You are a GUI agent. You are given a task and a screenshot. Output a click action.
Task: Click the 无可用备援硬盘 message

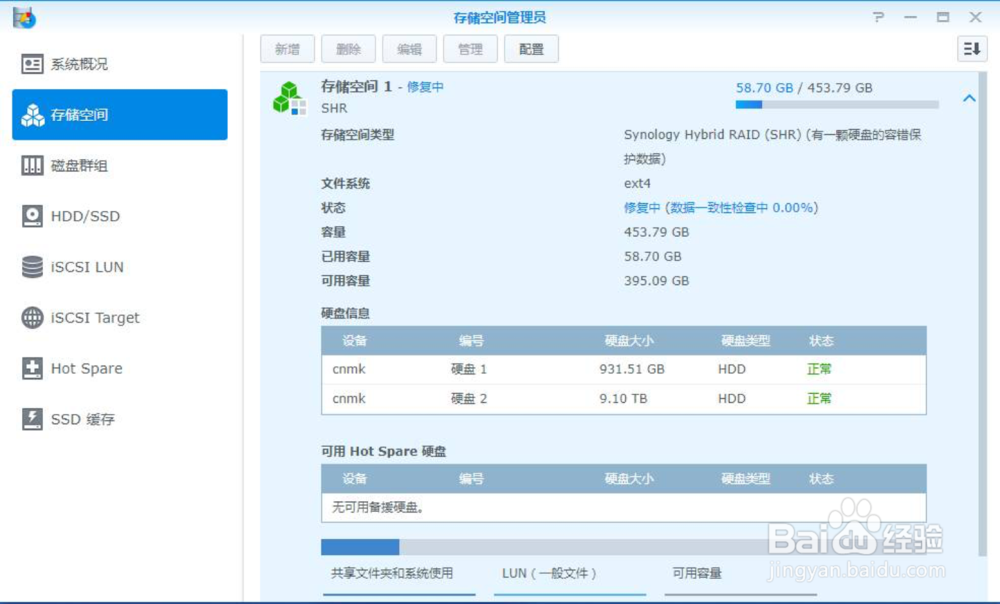378,507
